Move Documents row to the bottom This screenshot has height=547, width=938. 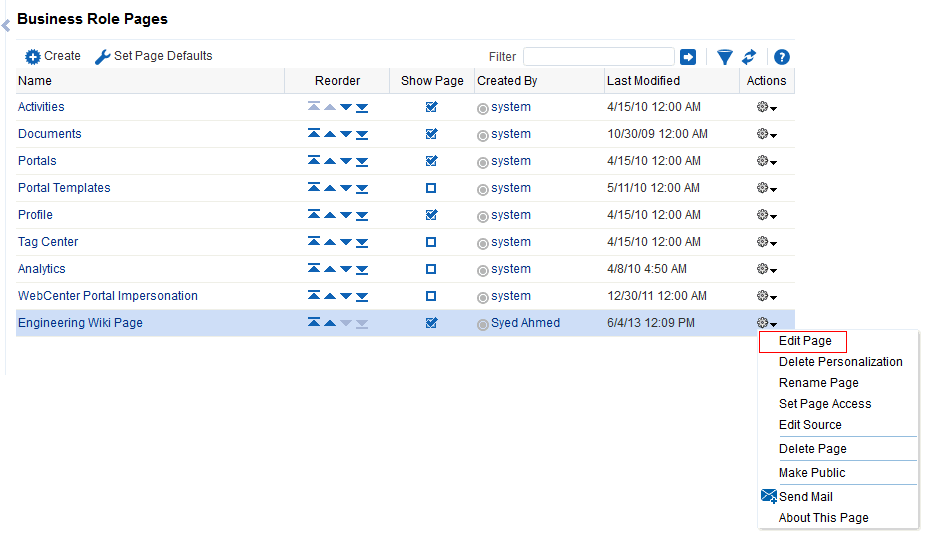pyautogui.click(x=362, y=135)
